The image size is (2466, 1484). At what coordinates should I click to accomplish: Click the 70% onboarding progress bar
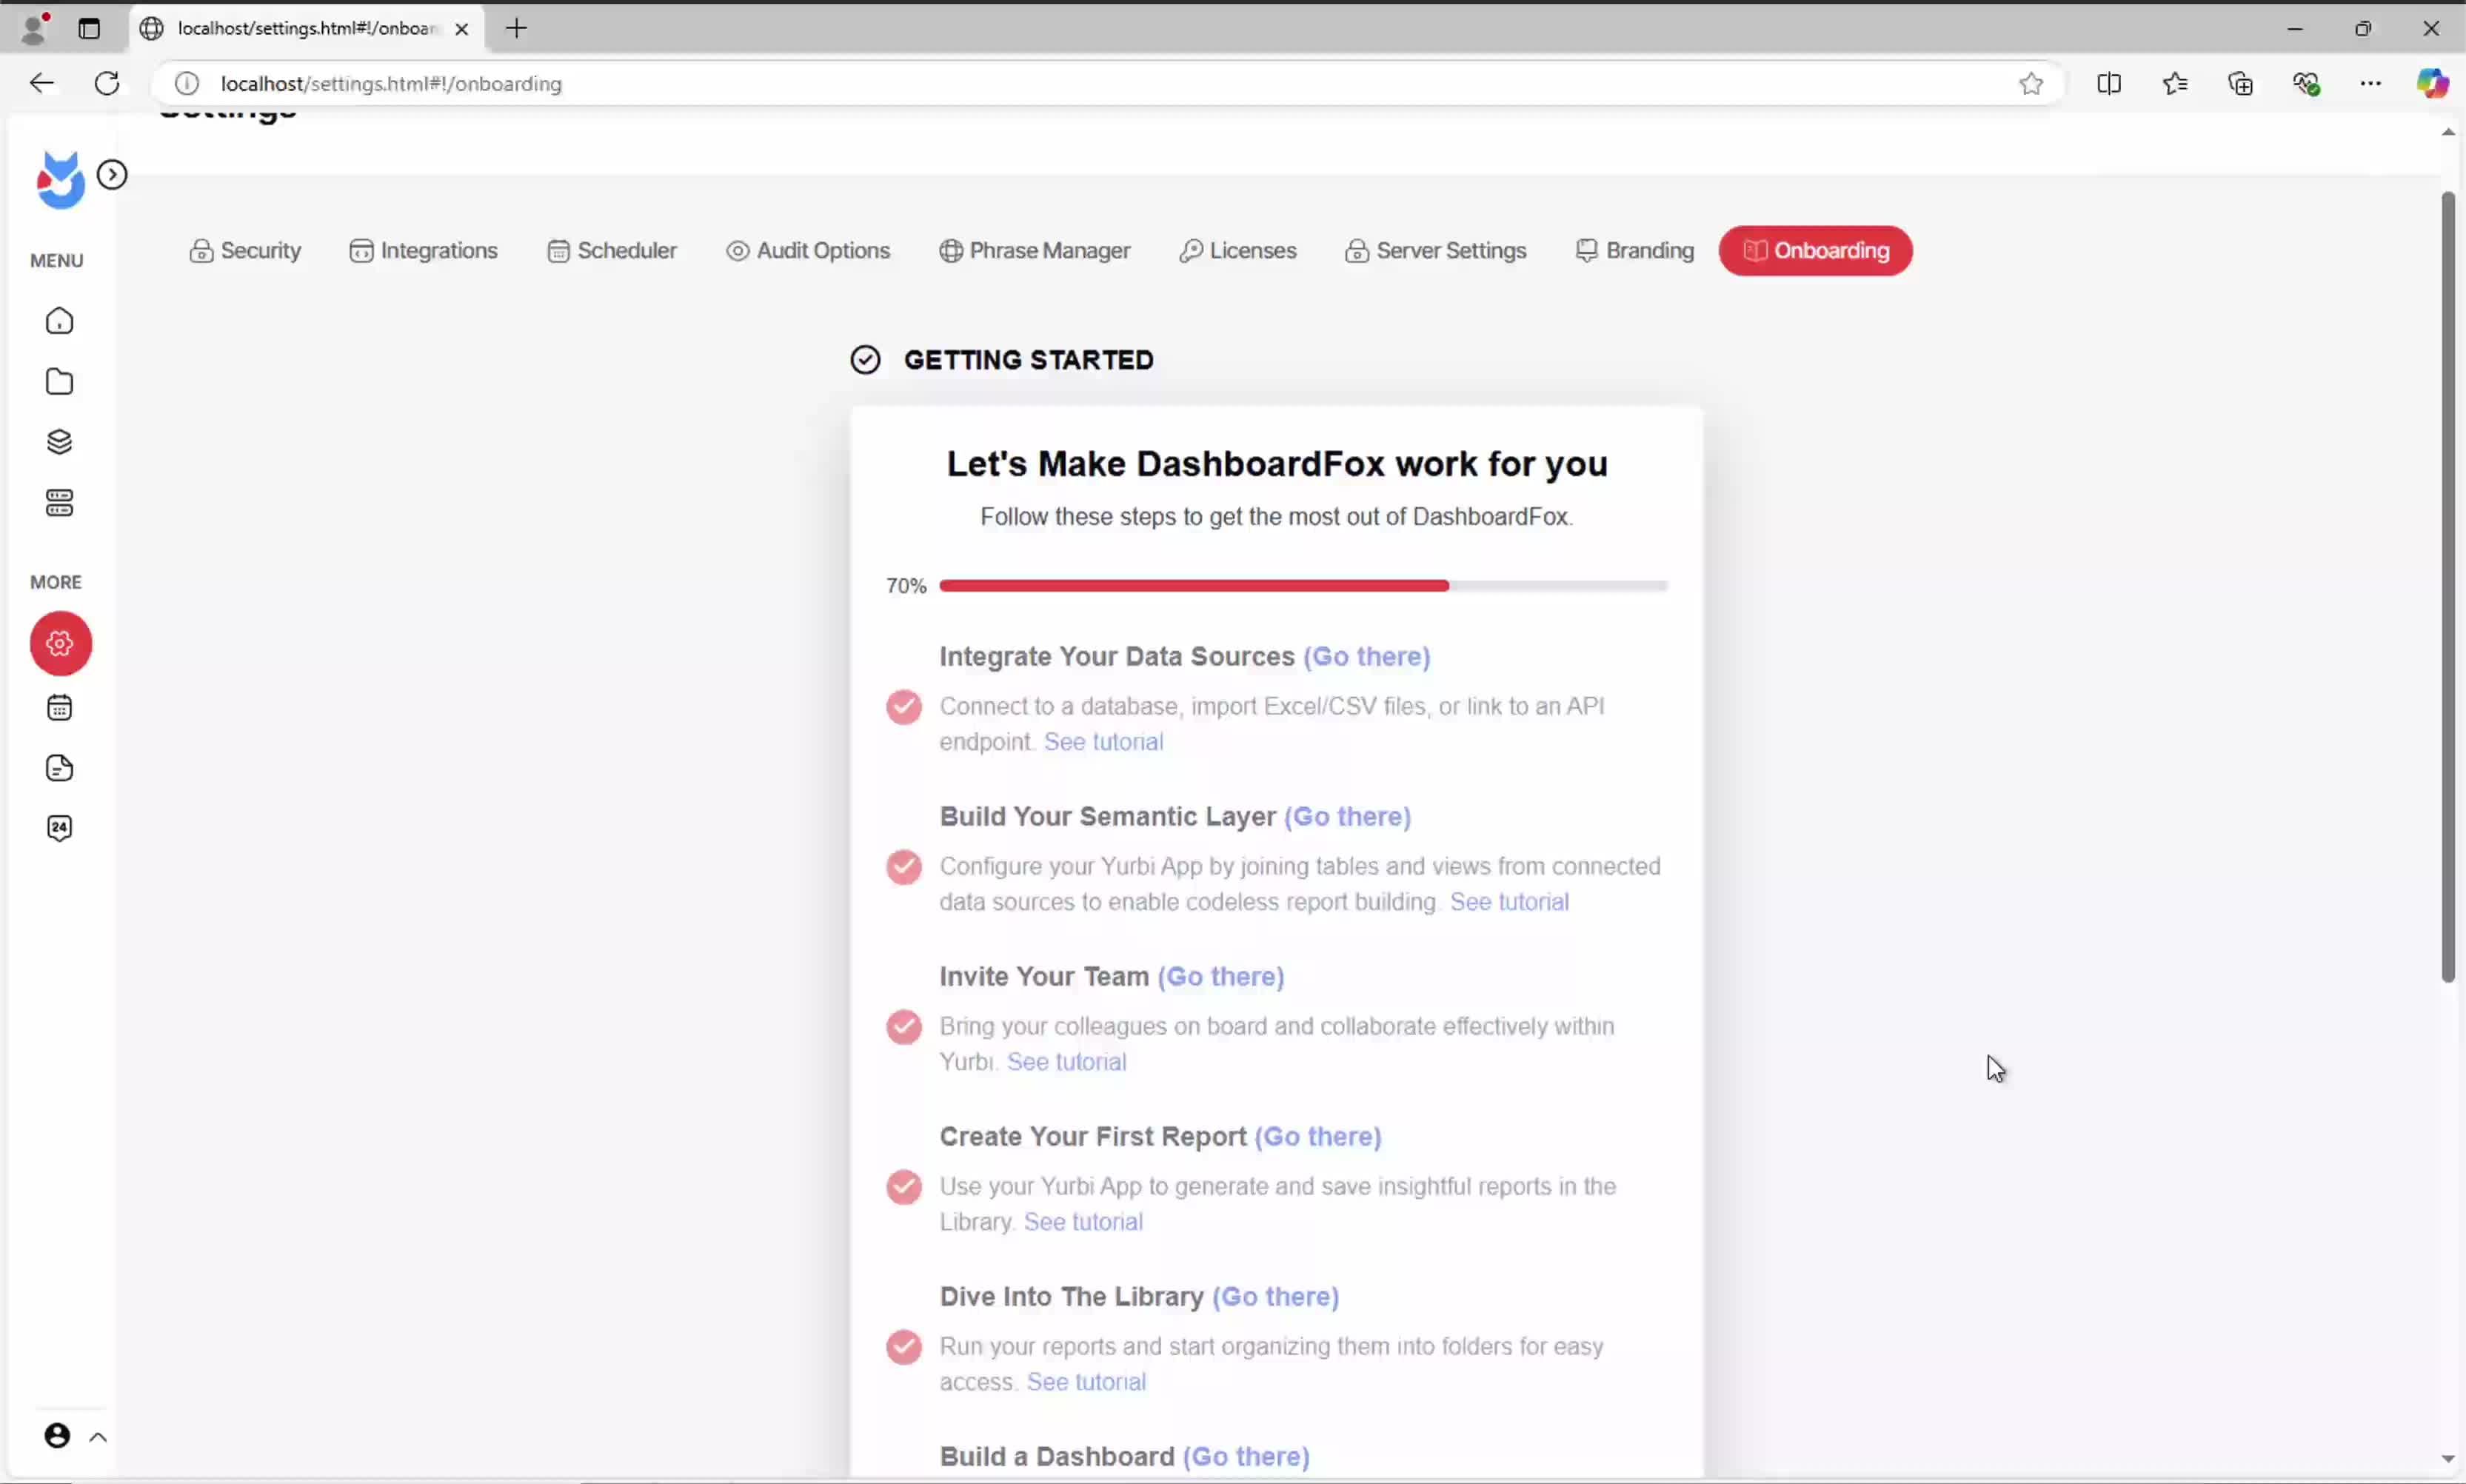click(1302, 586)
